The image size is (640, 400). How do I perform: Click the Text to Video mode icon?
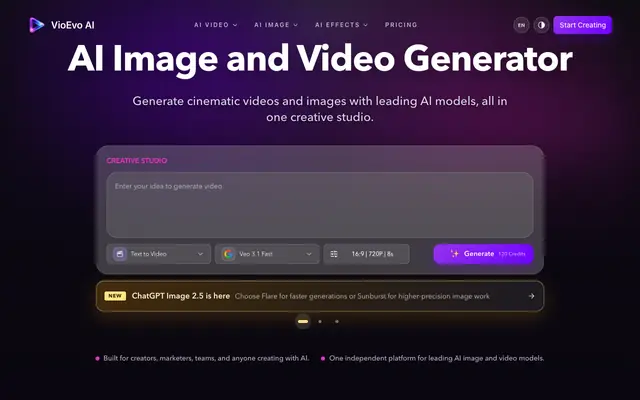(x=120, y=254)
